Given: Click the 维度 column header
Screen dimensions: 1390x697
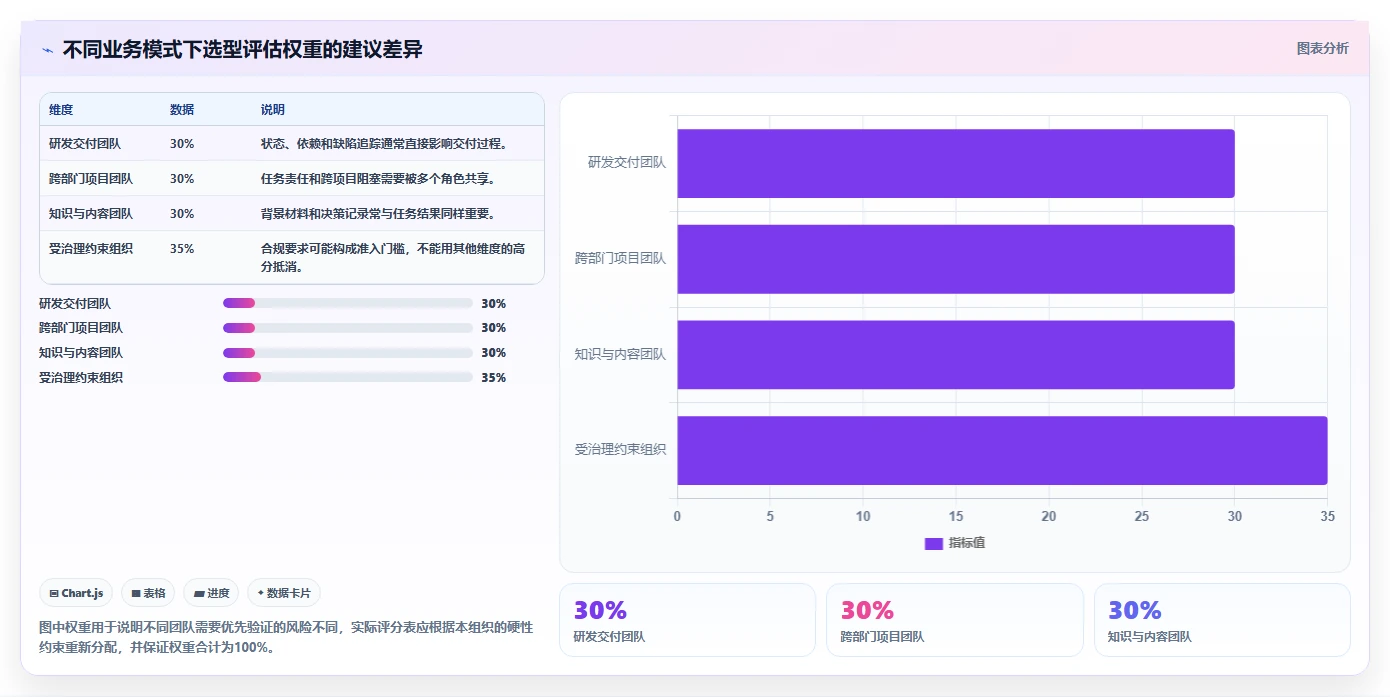Looking at the screenshot, I should point(61,110).
